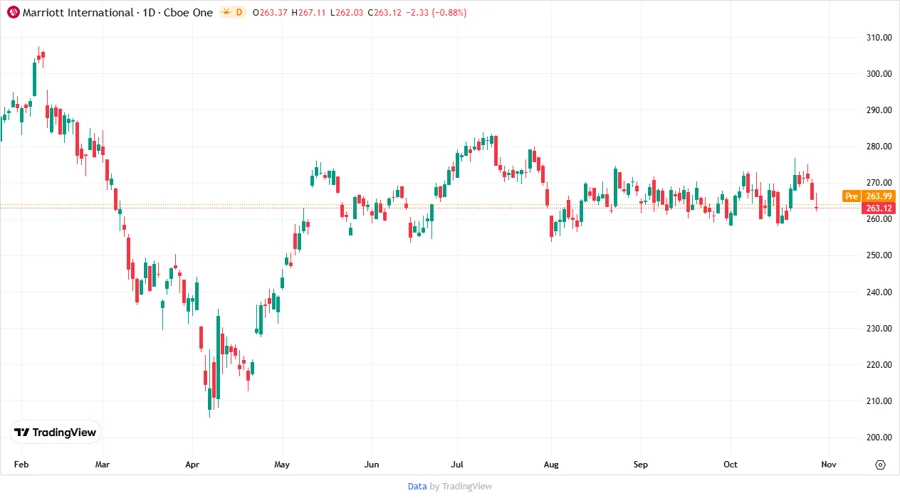Screen dimensions: 900x498
Task: Click the Apr label on time axis
Action: point(192,464)
